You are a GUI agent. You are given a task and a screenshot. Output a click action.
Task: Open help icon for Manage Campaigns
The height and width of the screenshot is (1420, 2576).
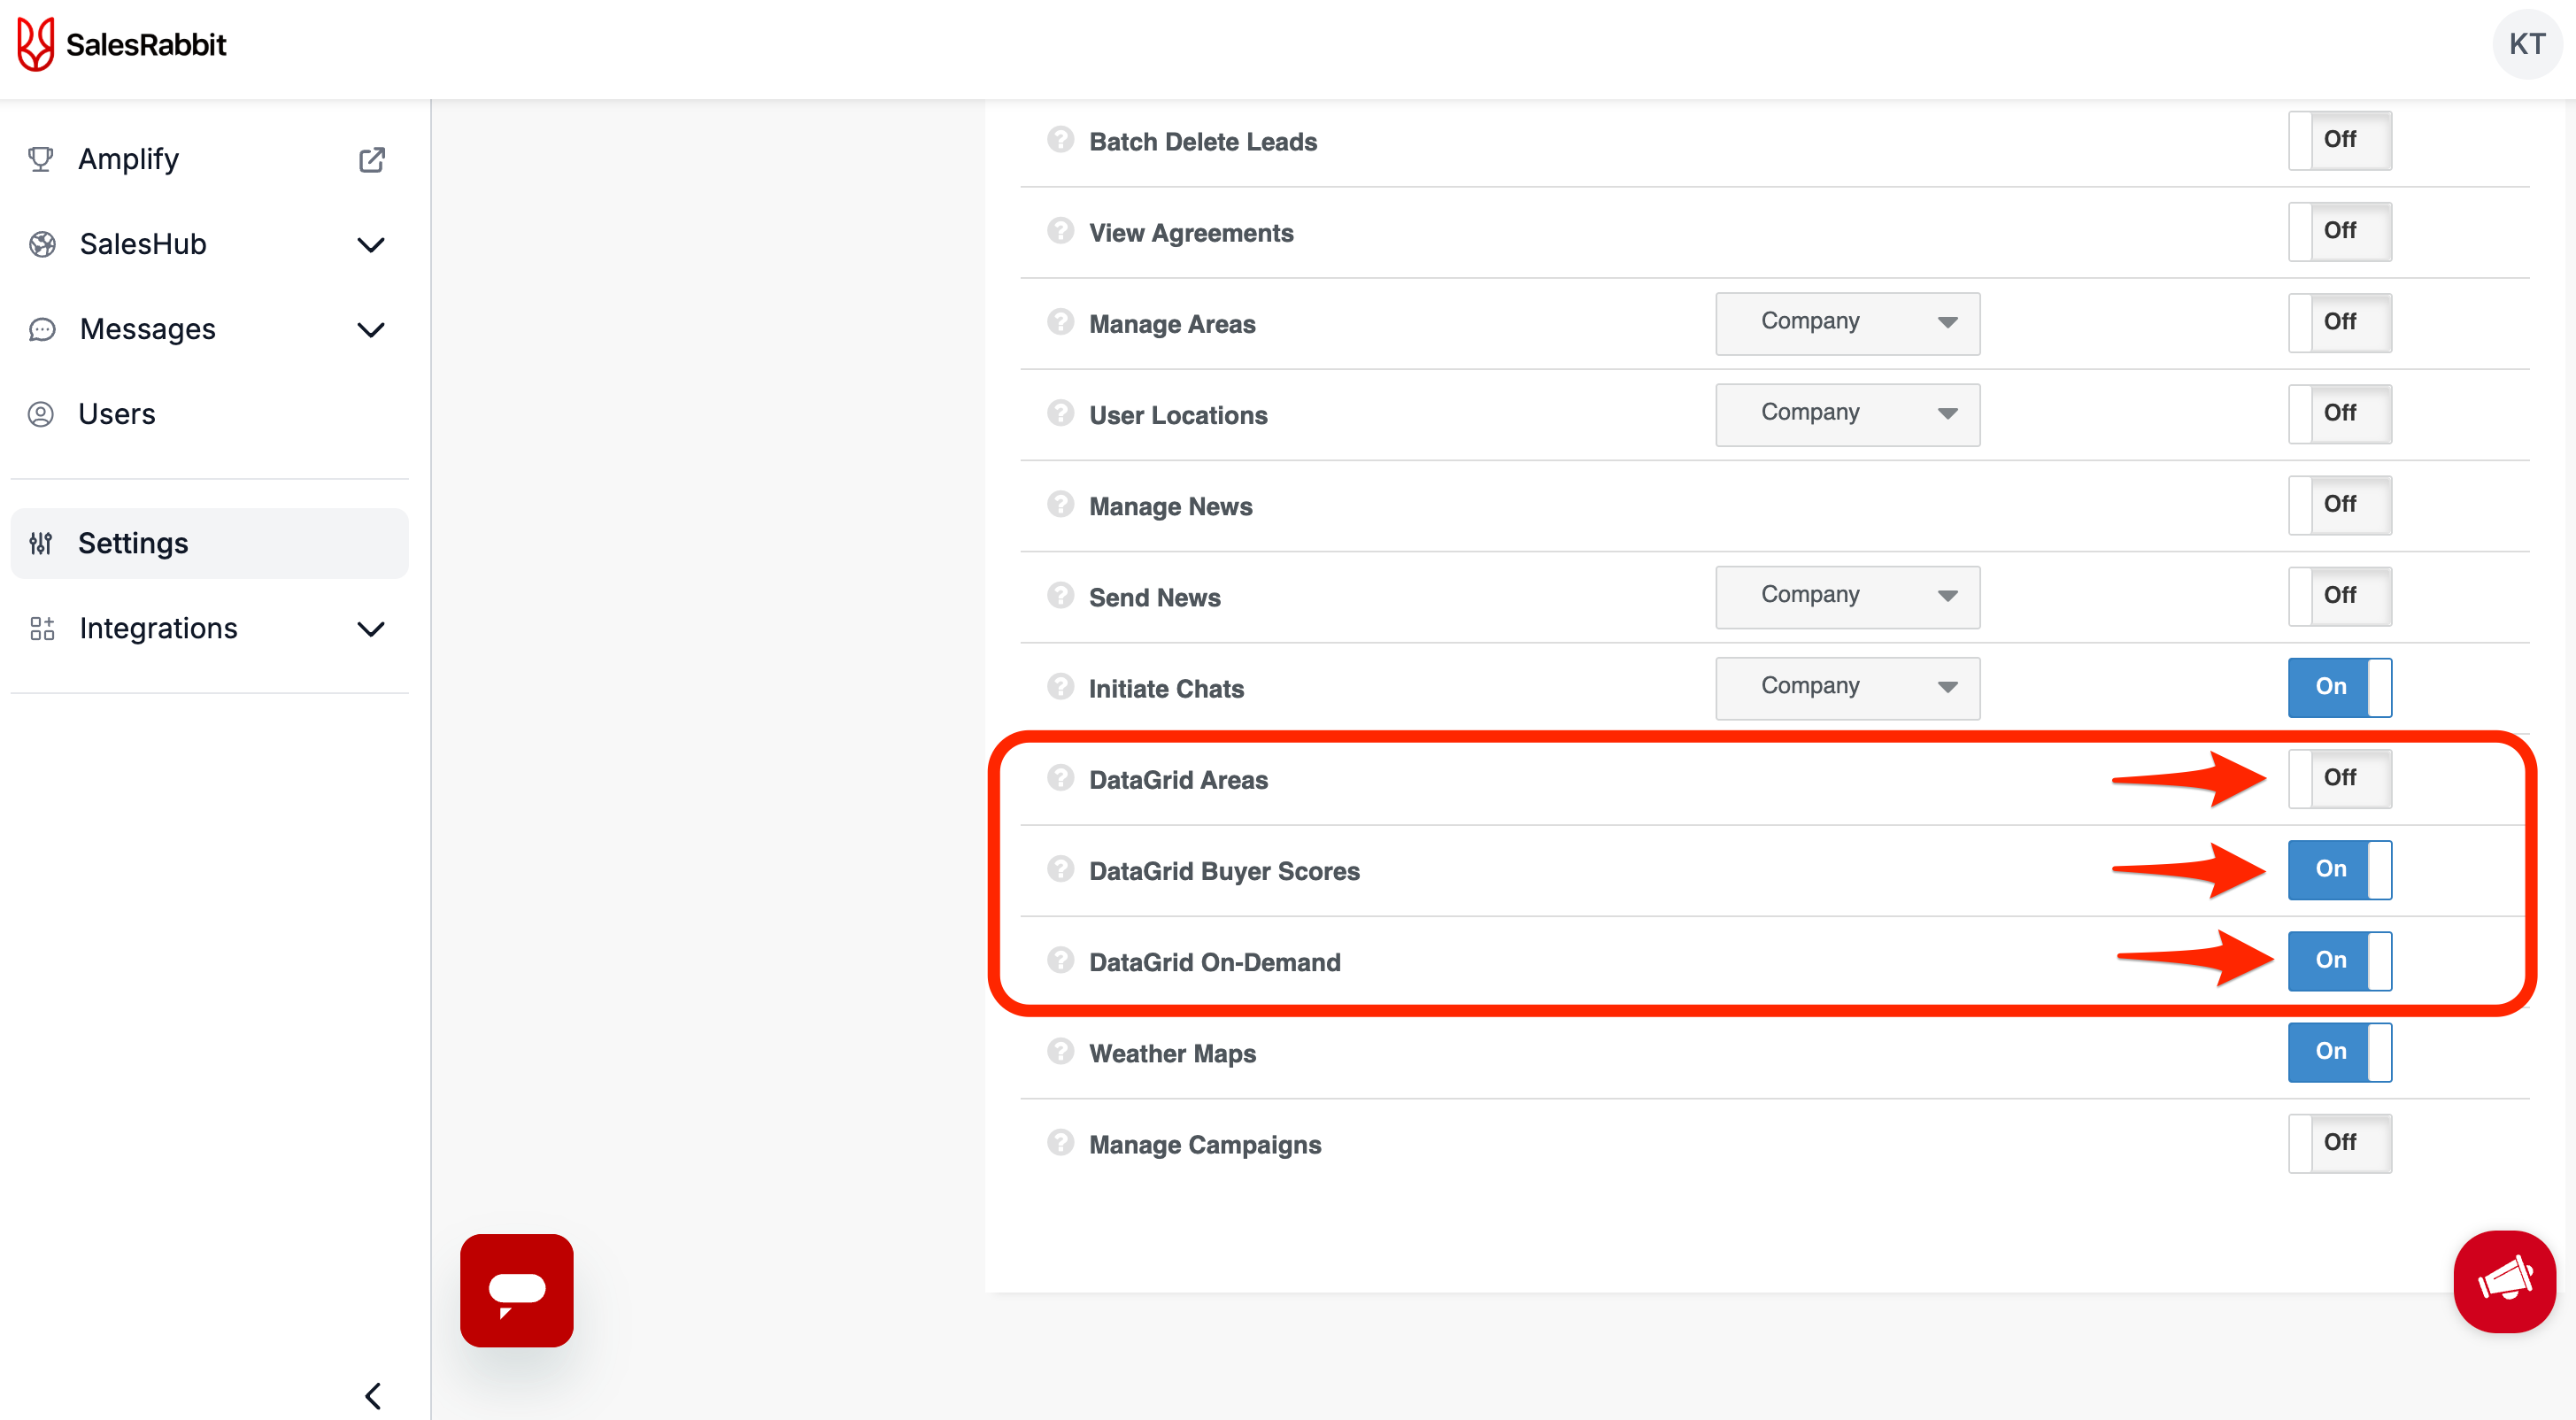coord(1060,1142)
